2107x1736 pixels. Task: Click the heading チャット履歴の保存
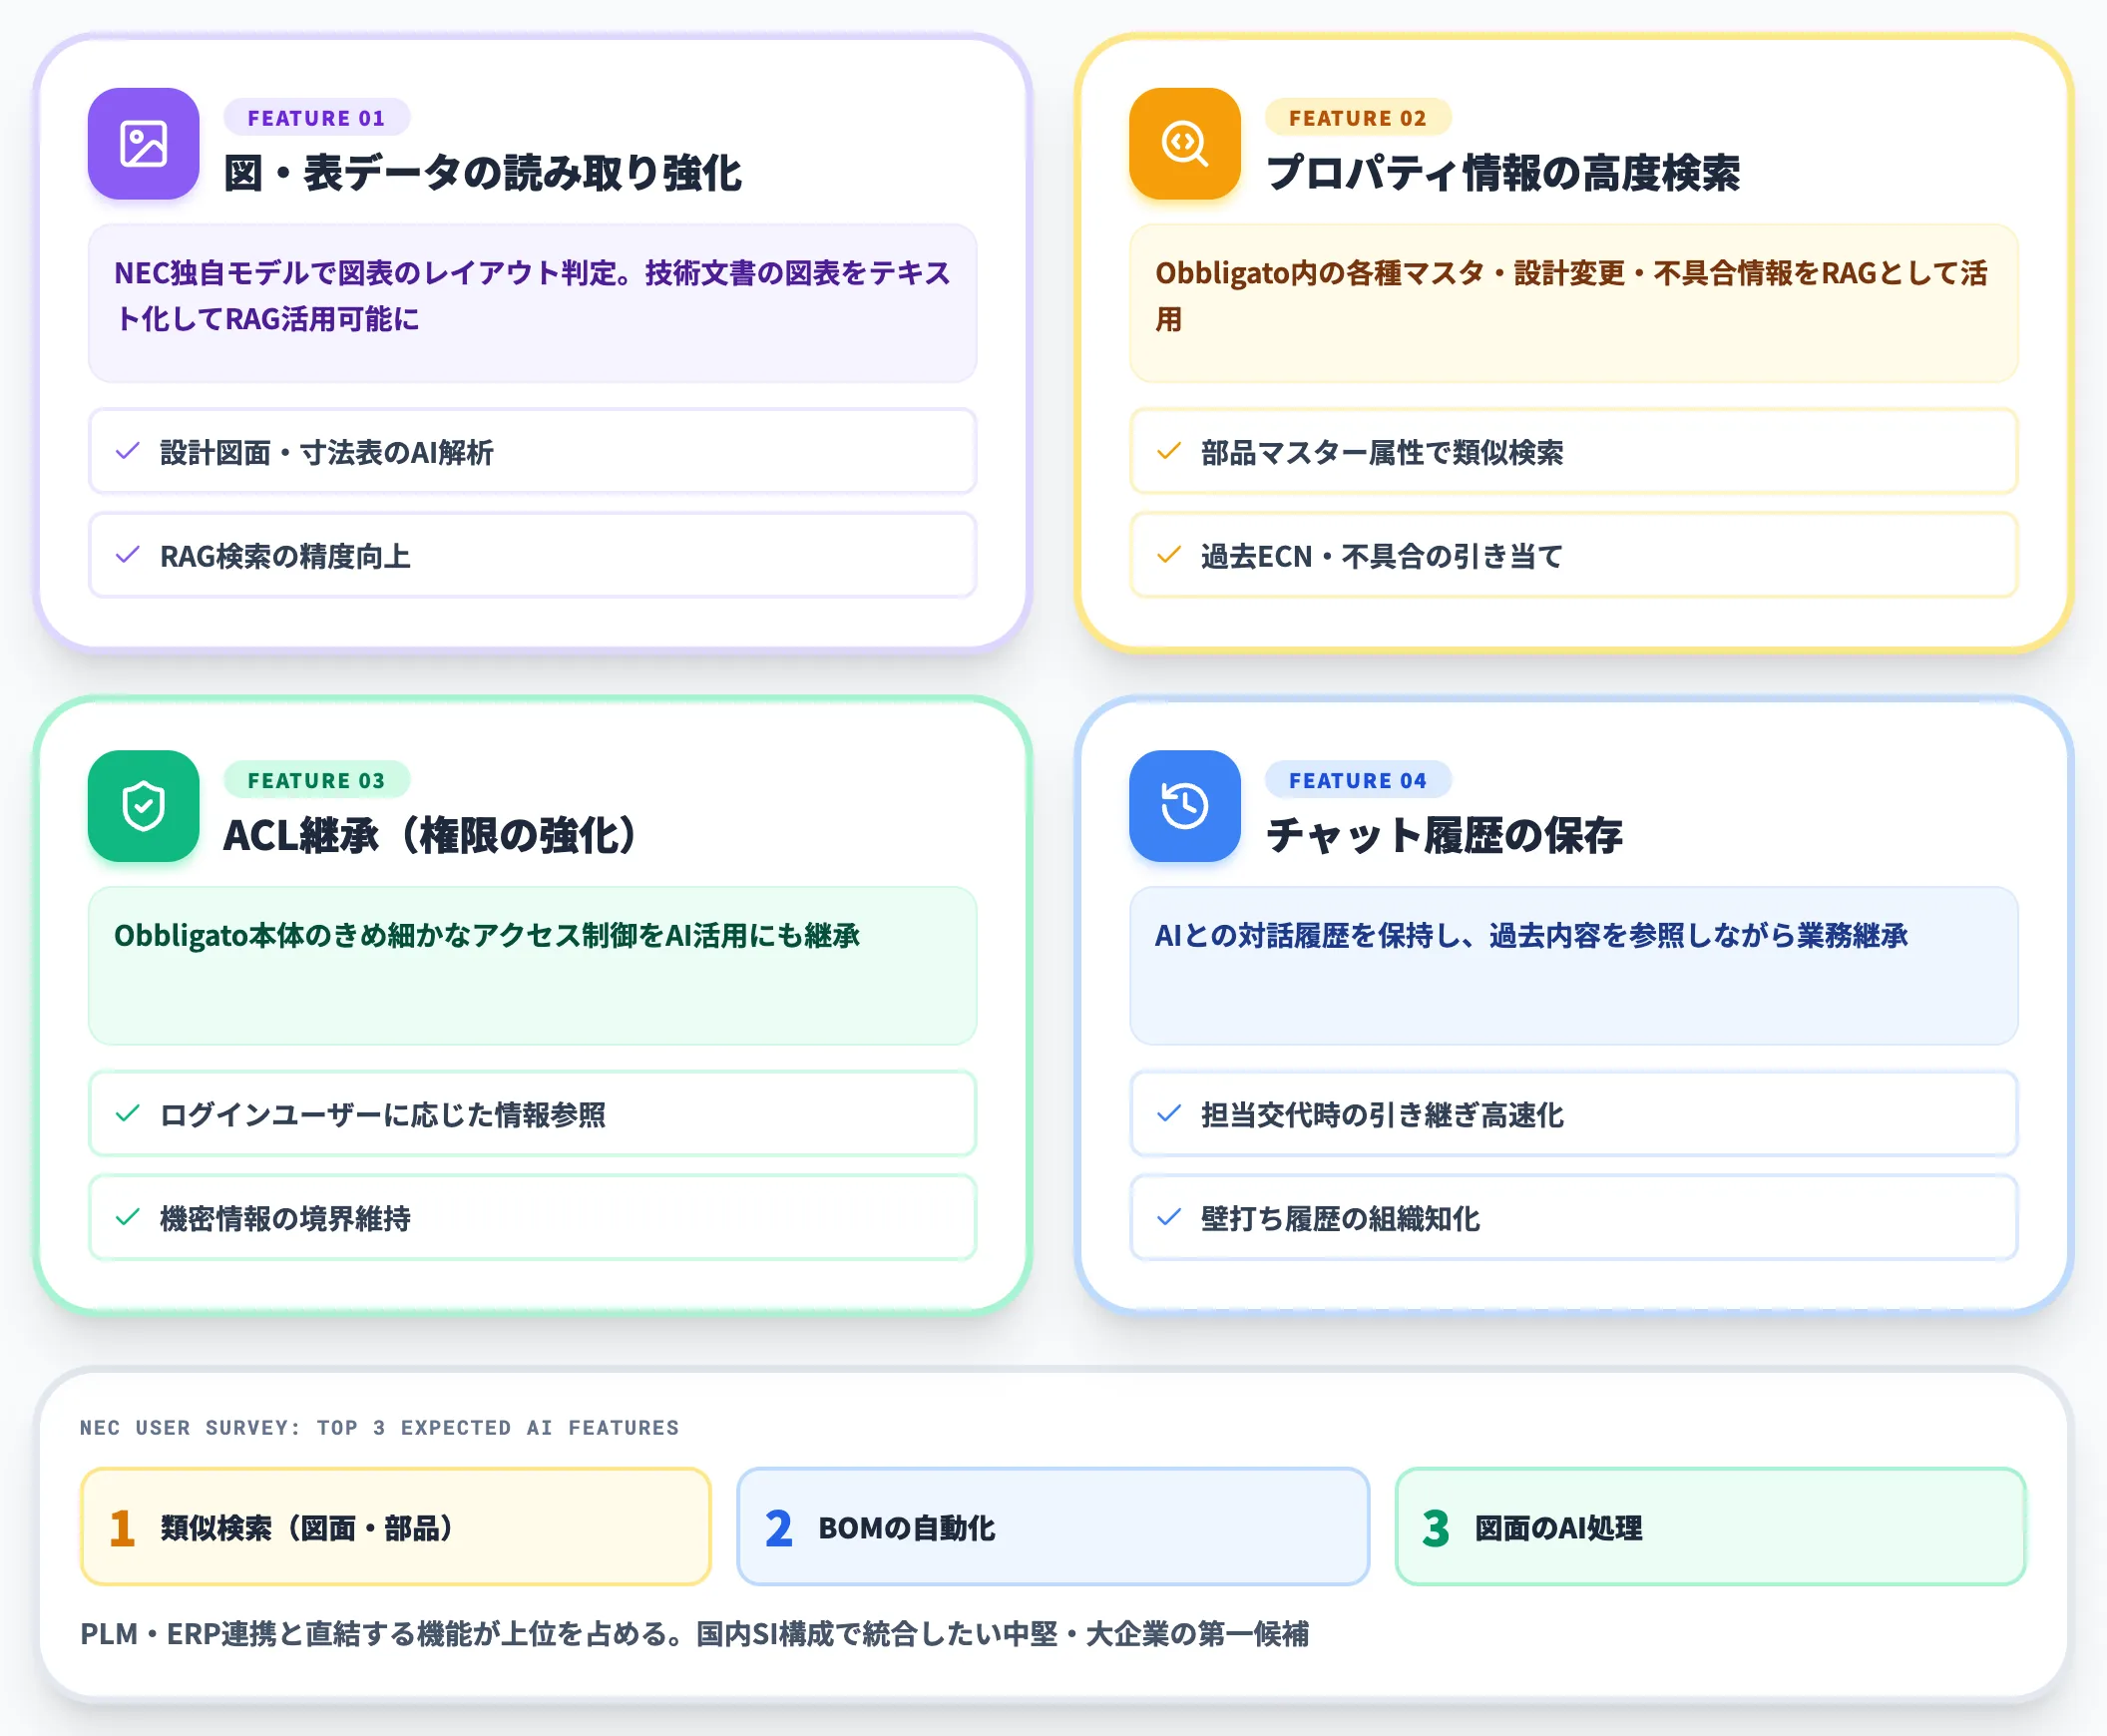point(1444,836)
